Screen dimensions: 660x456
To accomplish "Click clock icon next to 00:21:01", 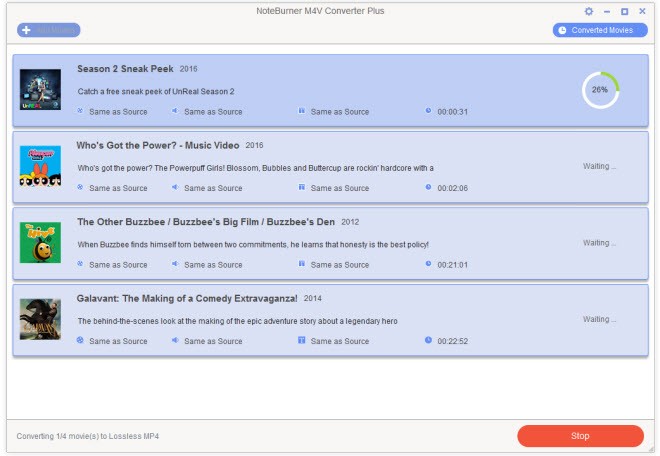I will pos(428,264).
